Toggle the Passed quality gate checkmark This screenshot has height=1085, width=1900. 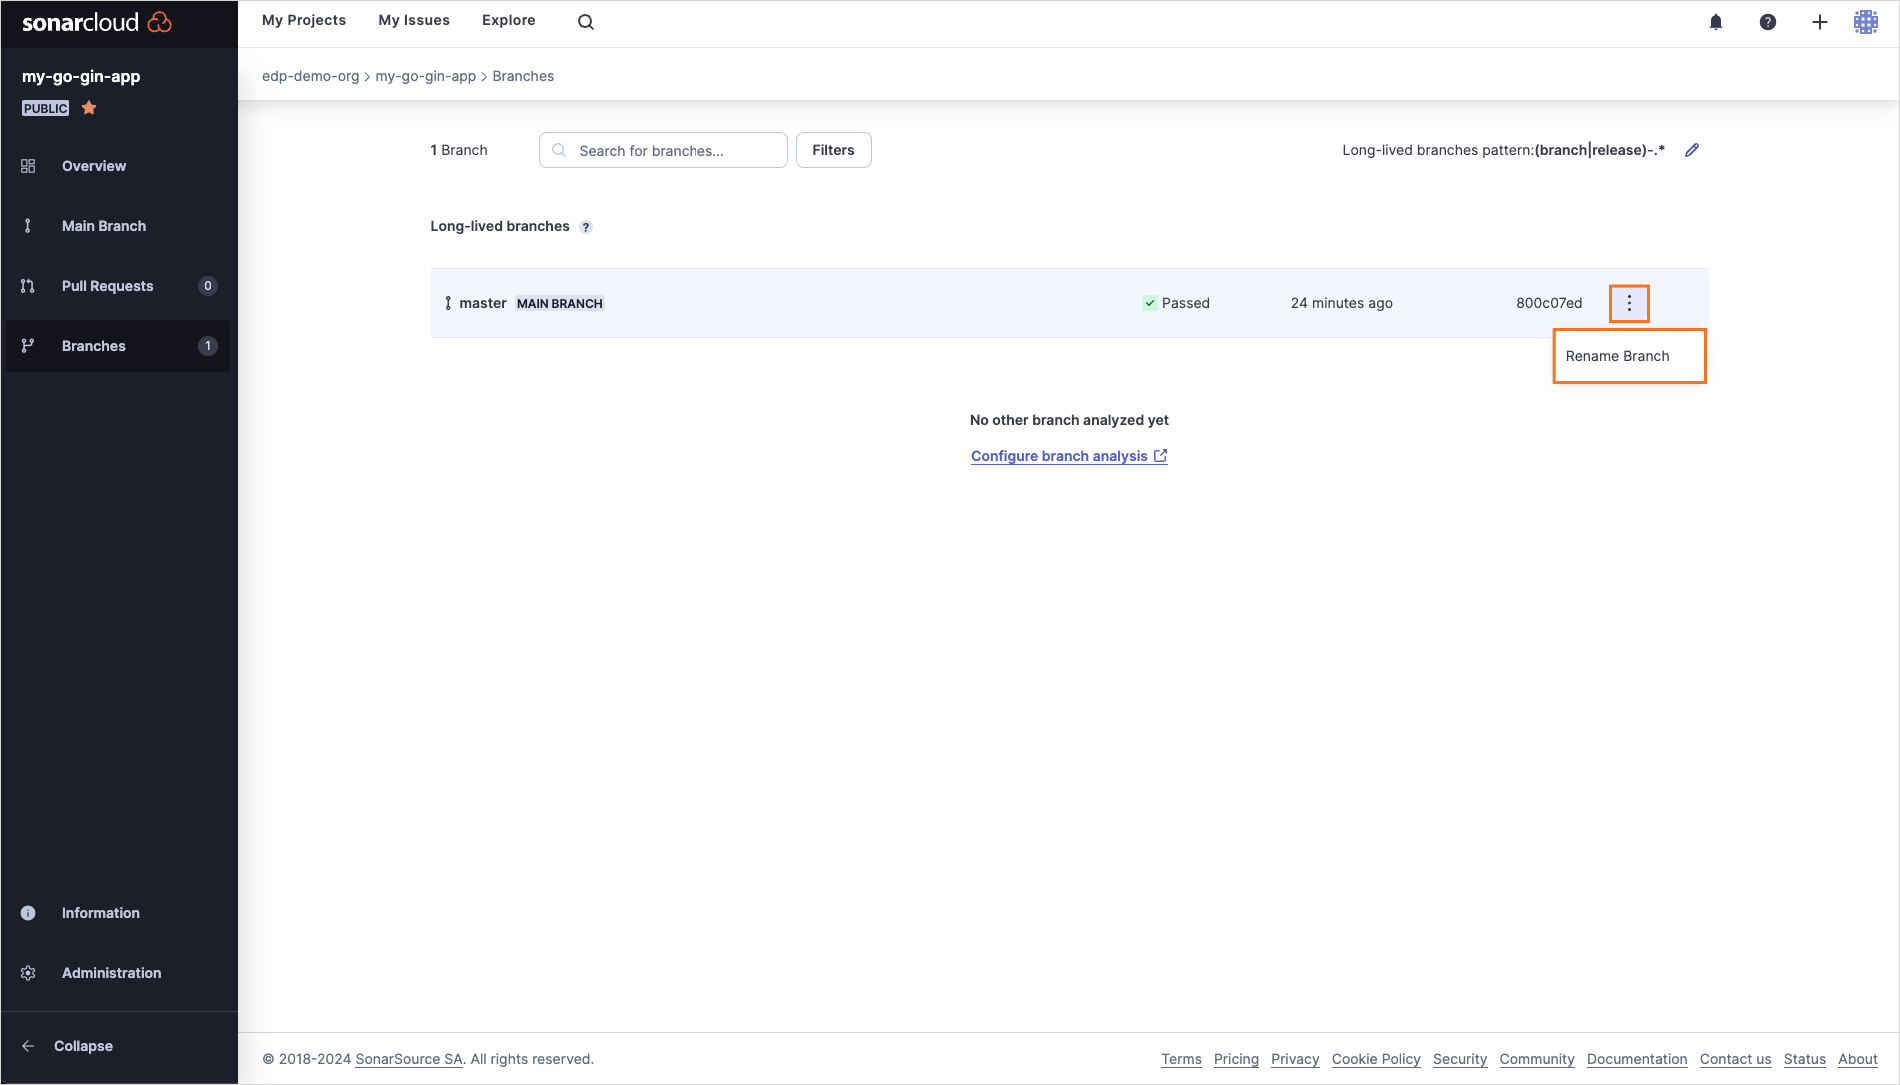point(1149,302)
